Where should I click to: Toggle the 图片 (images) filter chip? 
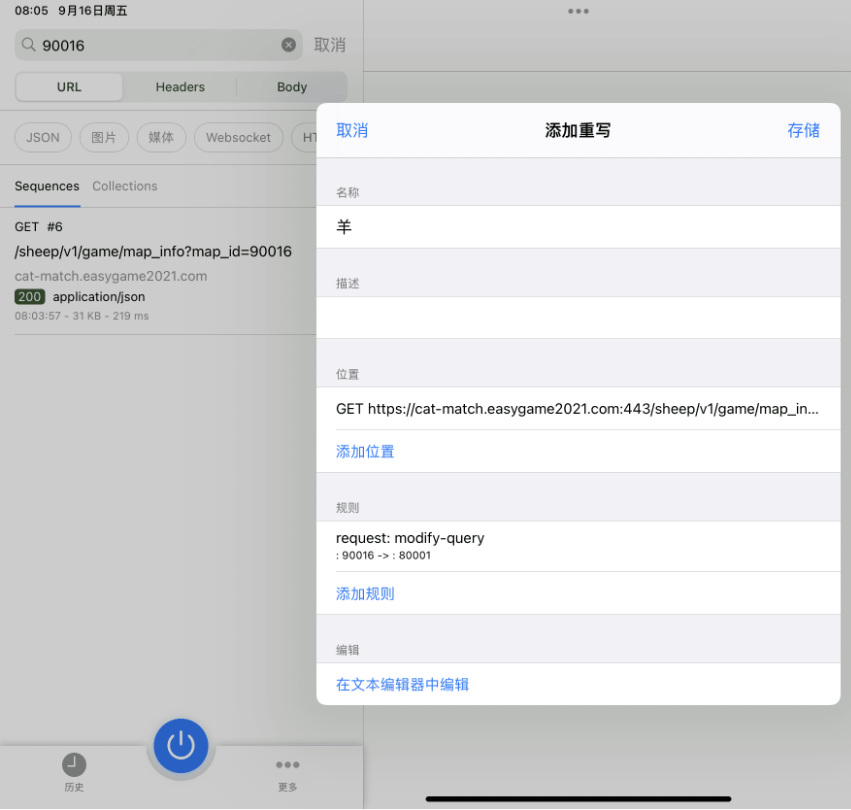(103, 137)
